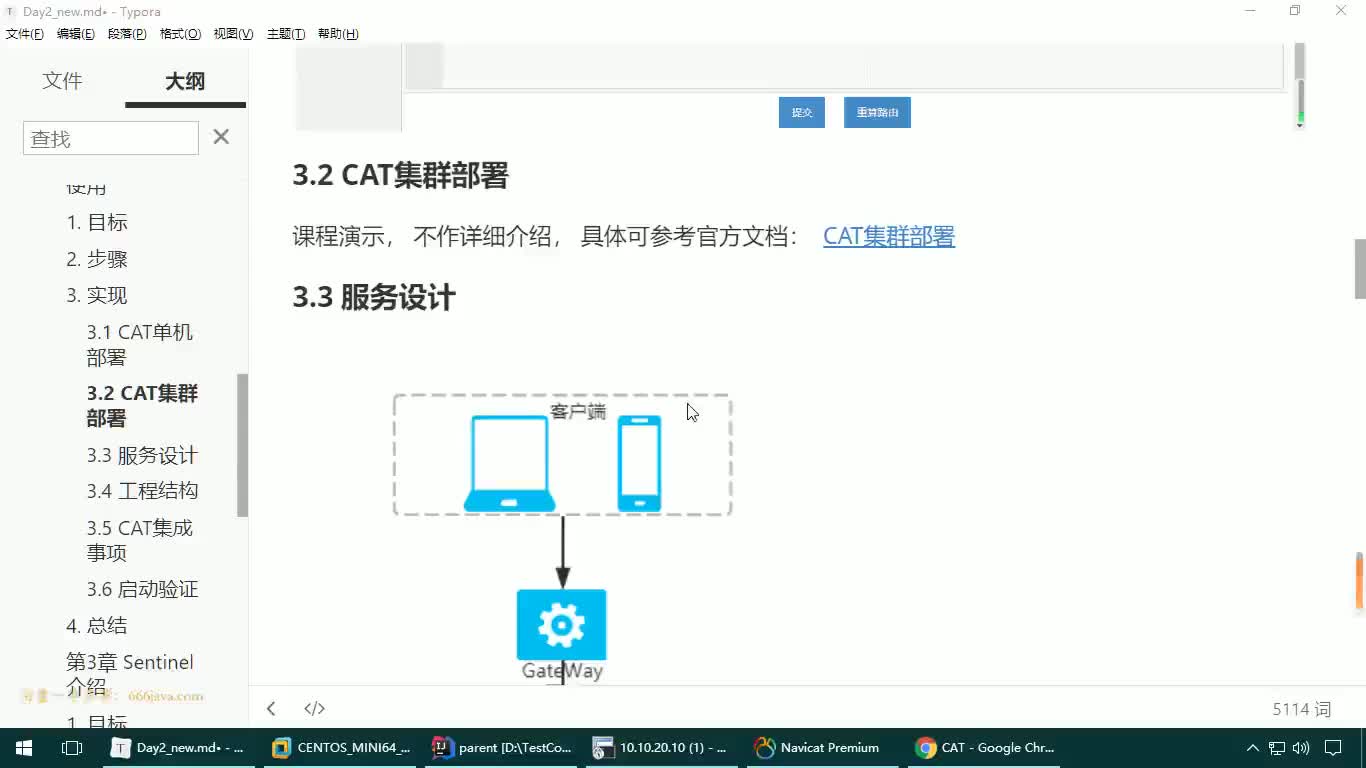Click the 3.3 服务设计 heading
Viewport: 1366px width, 768px height.
tap(374, 297)
